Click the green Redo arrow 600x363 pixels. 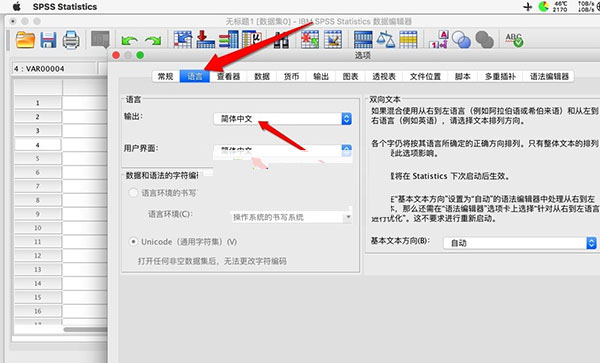(153, 40)
